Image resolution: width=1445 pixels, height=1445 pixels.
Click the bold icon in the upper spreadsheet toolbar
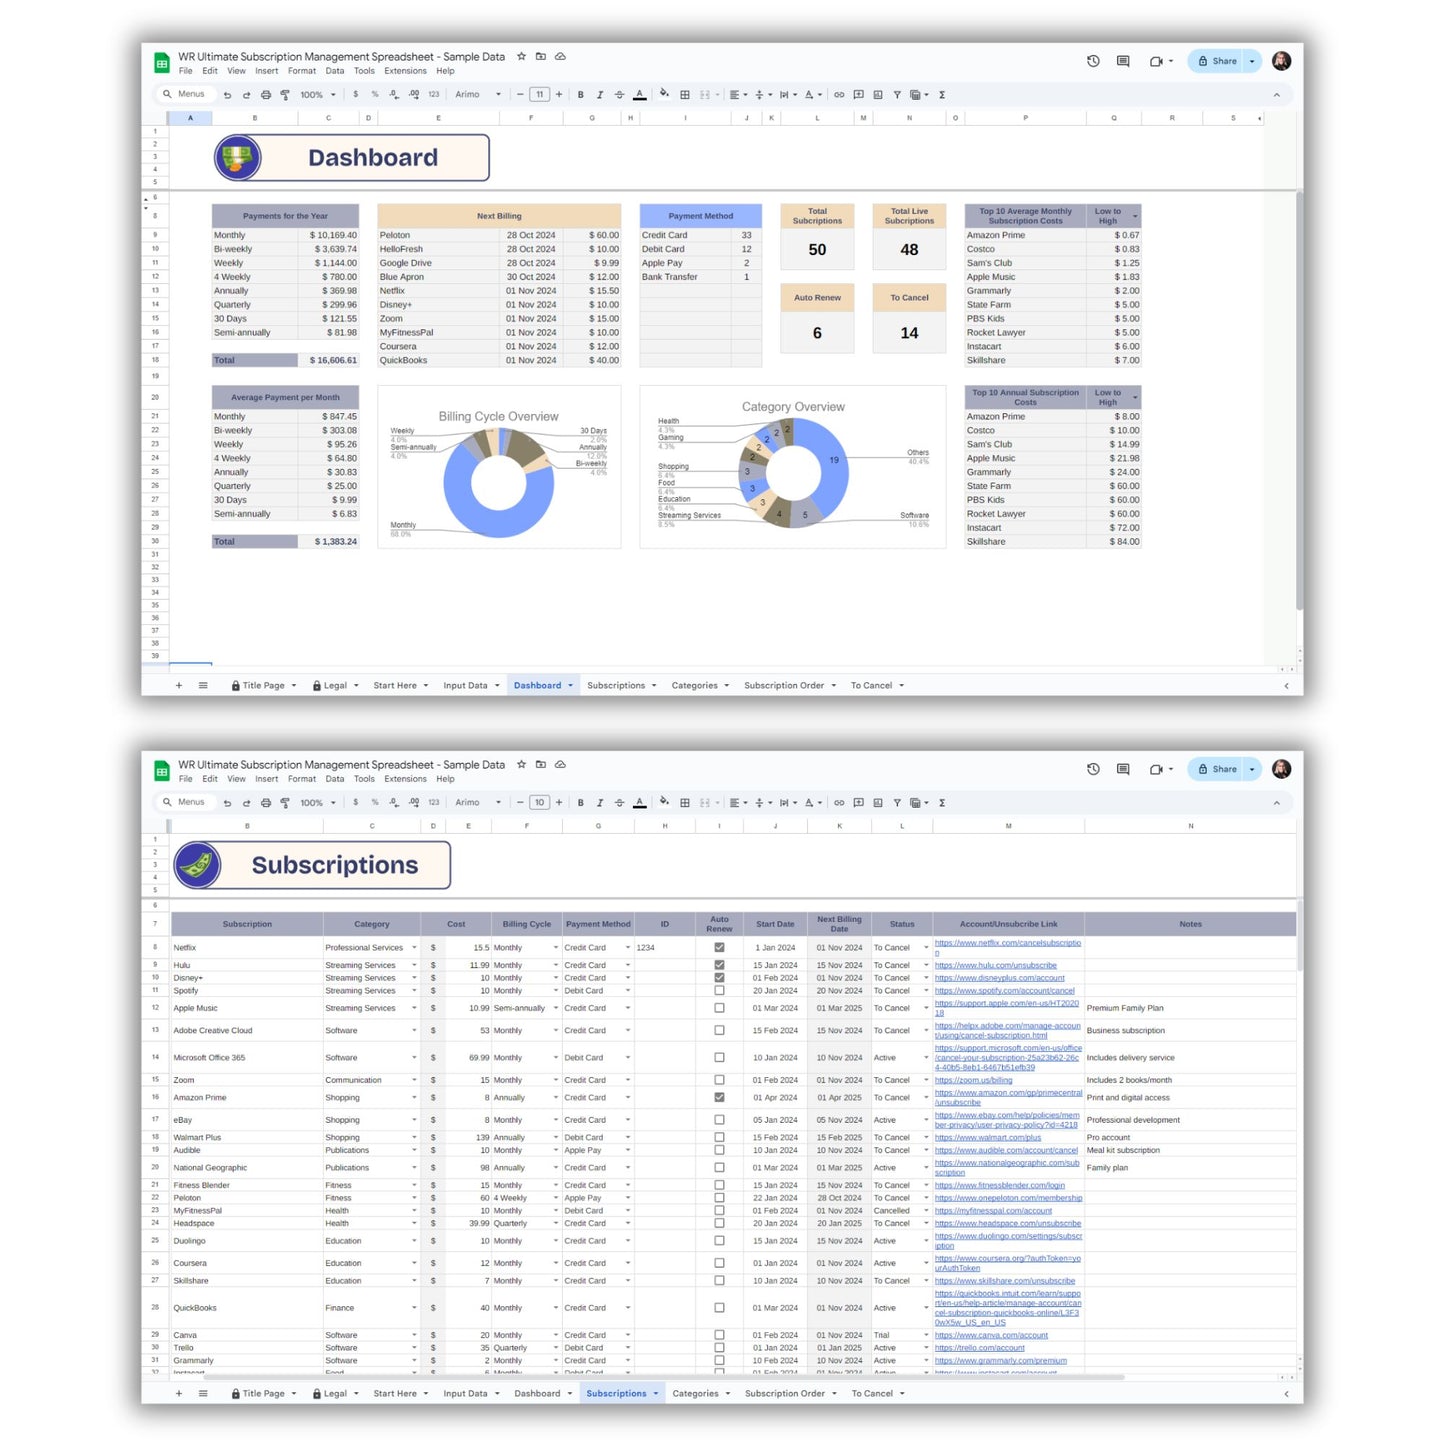click(580, 95)
